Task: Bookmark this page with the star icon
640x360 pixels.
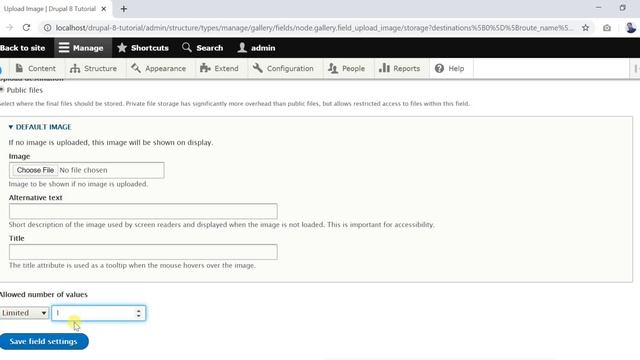Action: (x=585, y=28)
